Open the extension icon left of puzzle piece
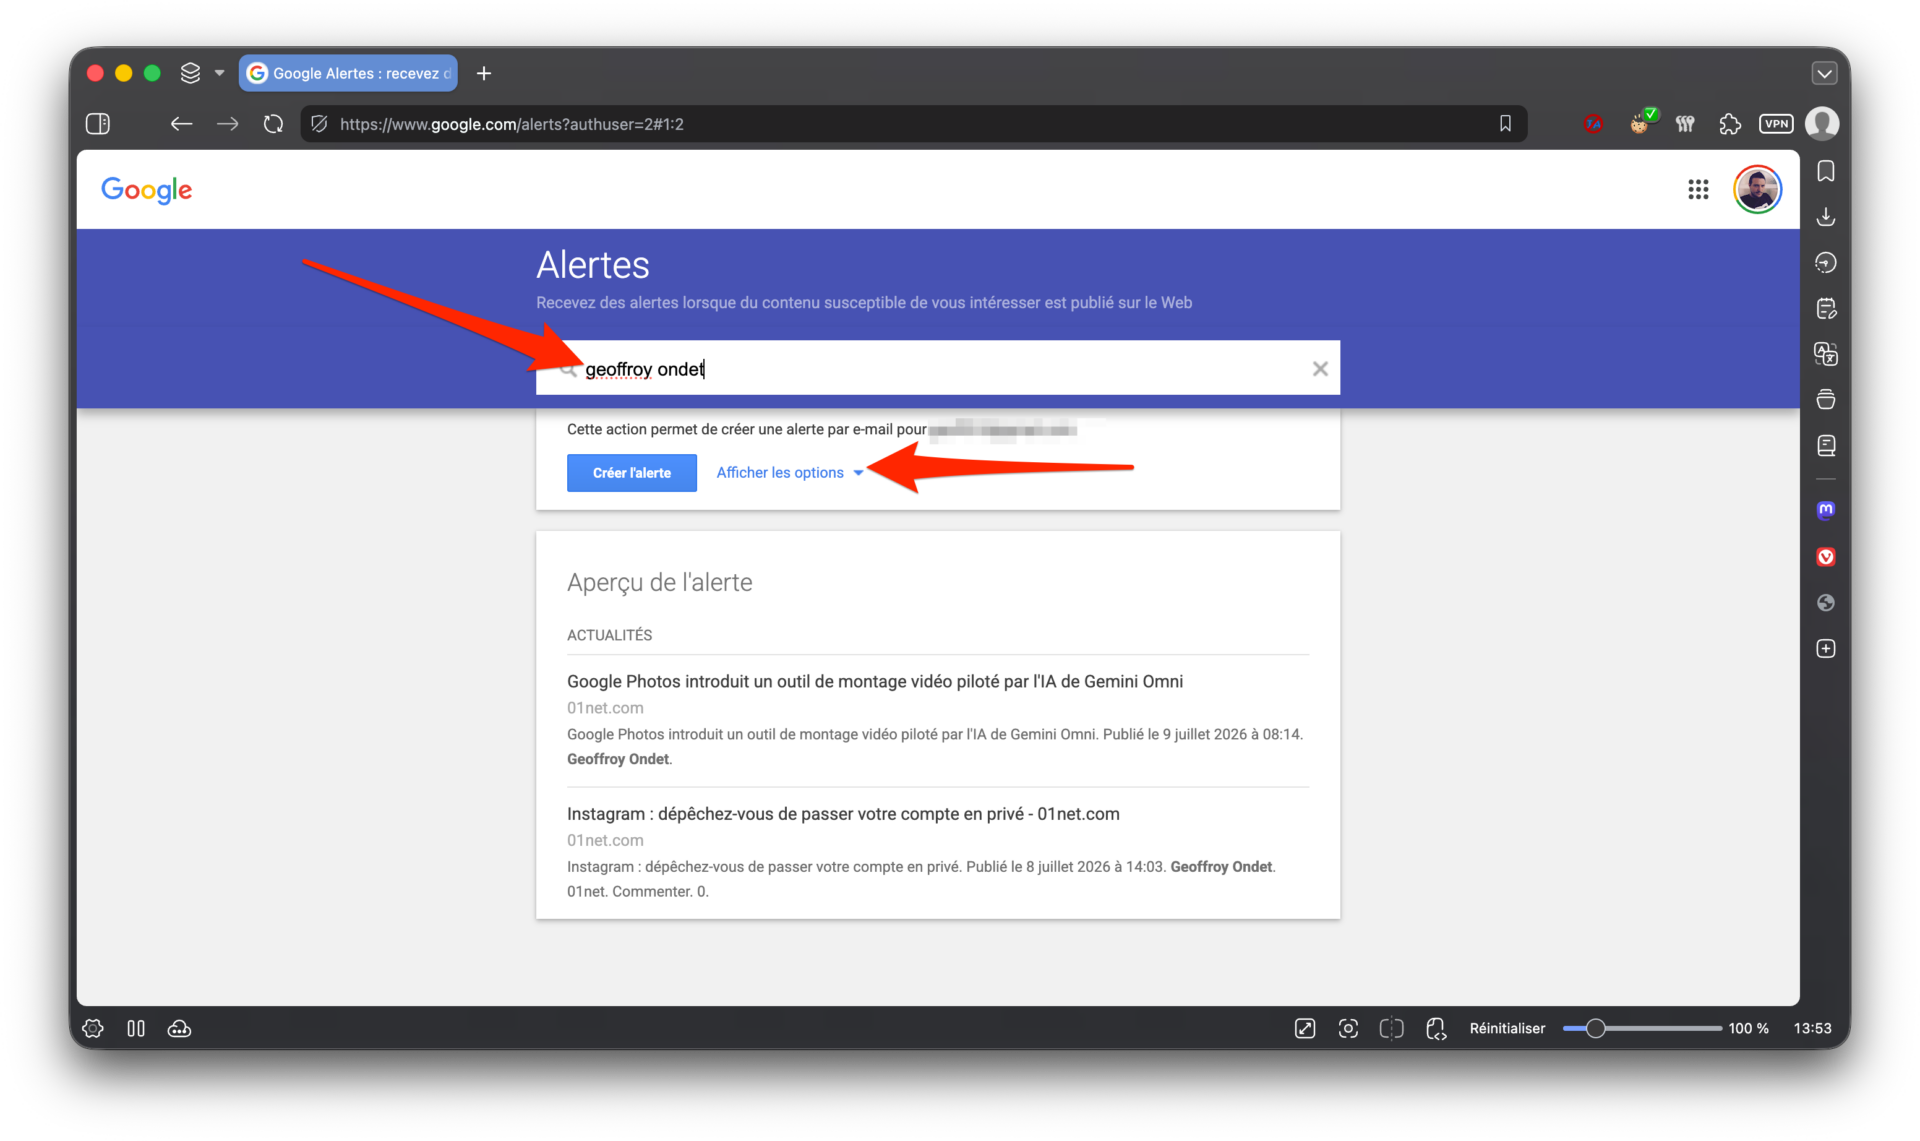The height and width of the screenshot is (1141, 1920). click(x=1685, y=124)
